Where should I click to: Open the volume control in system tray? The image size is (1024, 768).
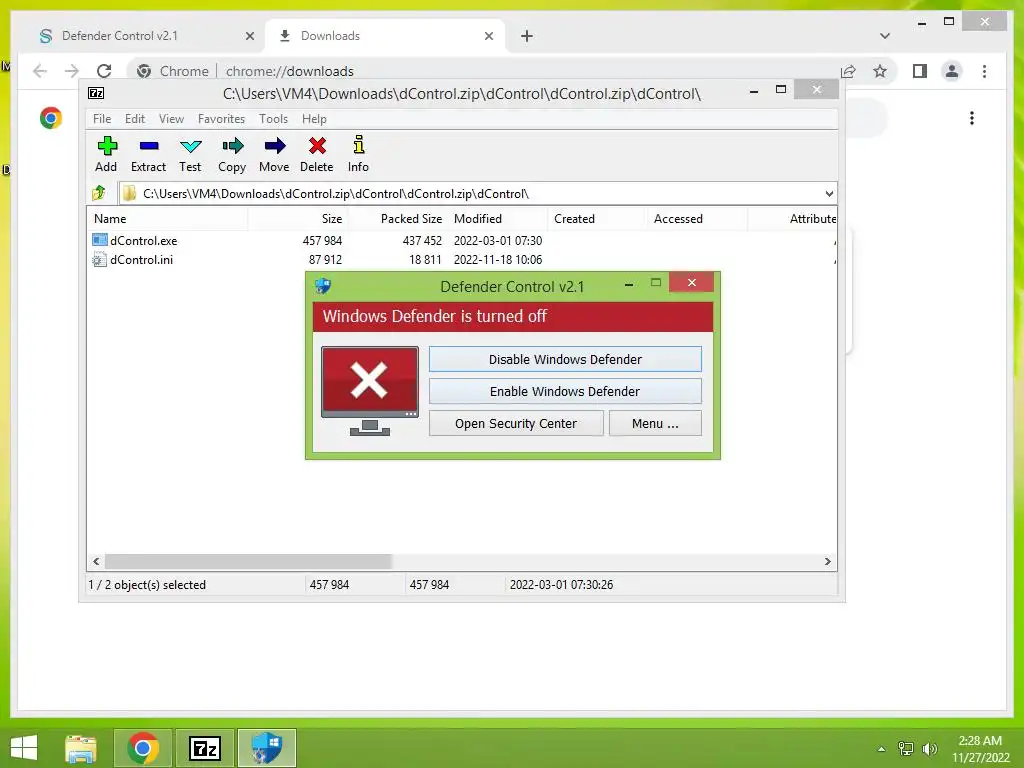click(x=929, y=748)
